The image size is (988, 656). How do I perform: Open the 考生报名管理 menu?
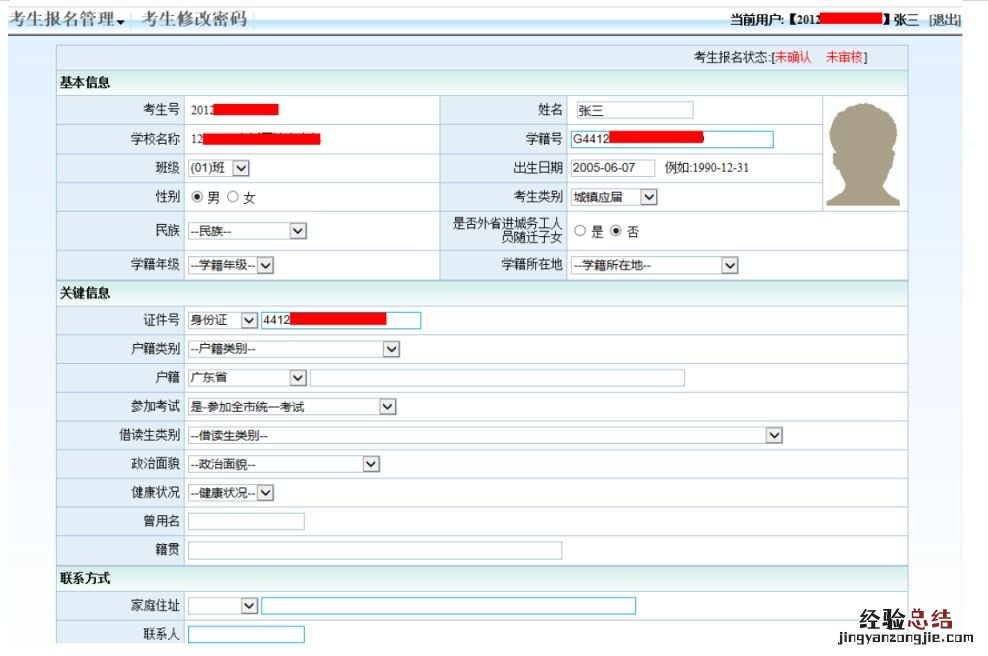pos(67,19)
